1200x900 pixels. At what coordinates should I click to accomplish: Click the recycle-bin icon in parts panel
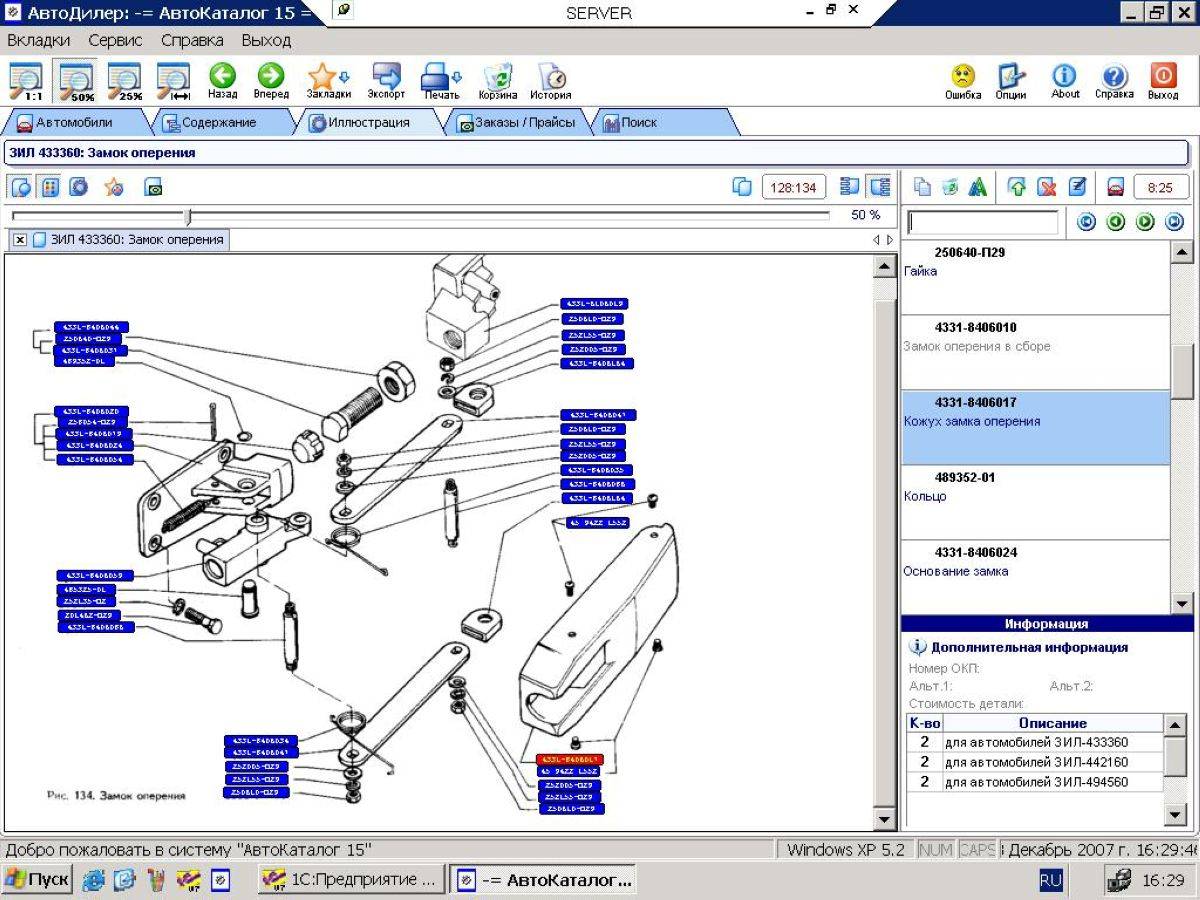950,187
